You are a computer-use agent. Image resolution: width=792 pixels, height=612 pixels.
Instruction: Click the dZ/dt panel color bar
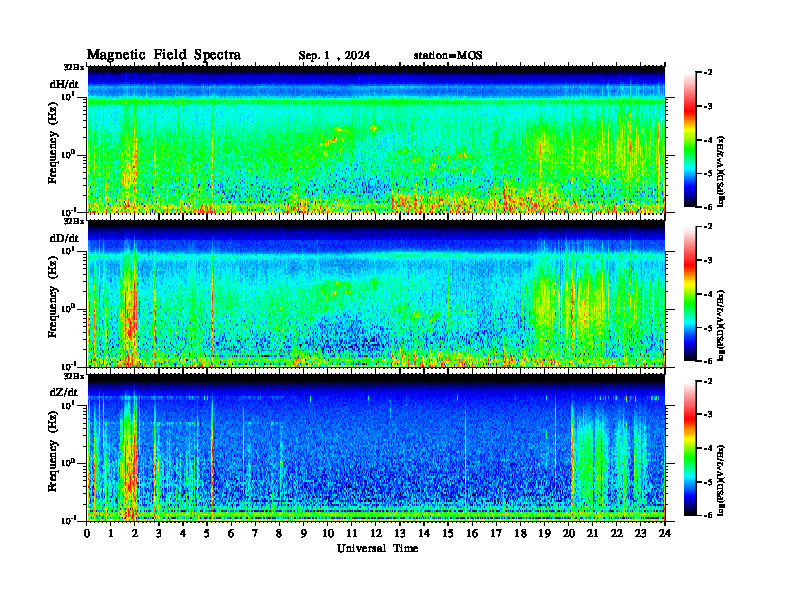(x=690, y=448)
